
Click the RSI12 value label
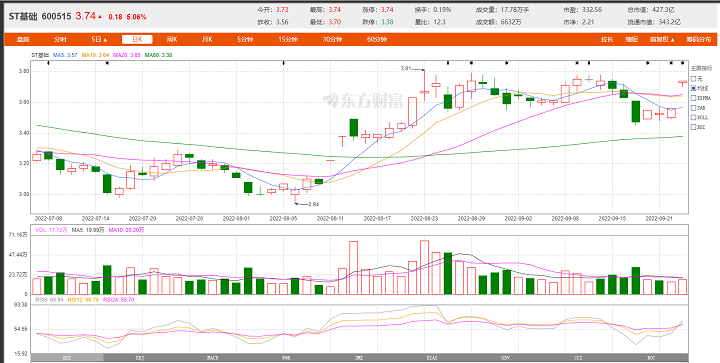tap(83, 299)
